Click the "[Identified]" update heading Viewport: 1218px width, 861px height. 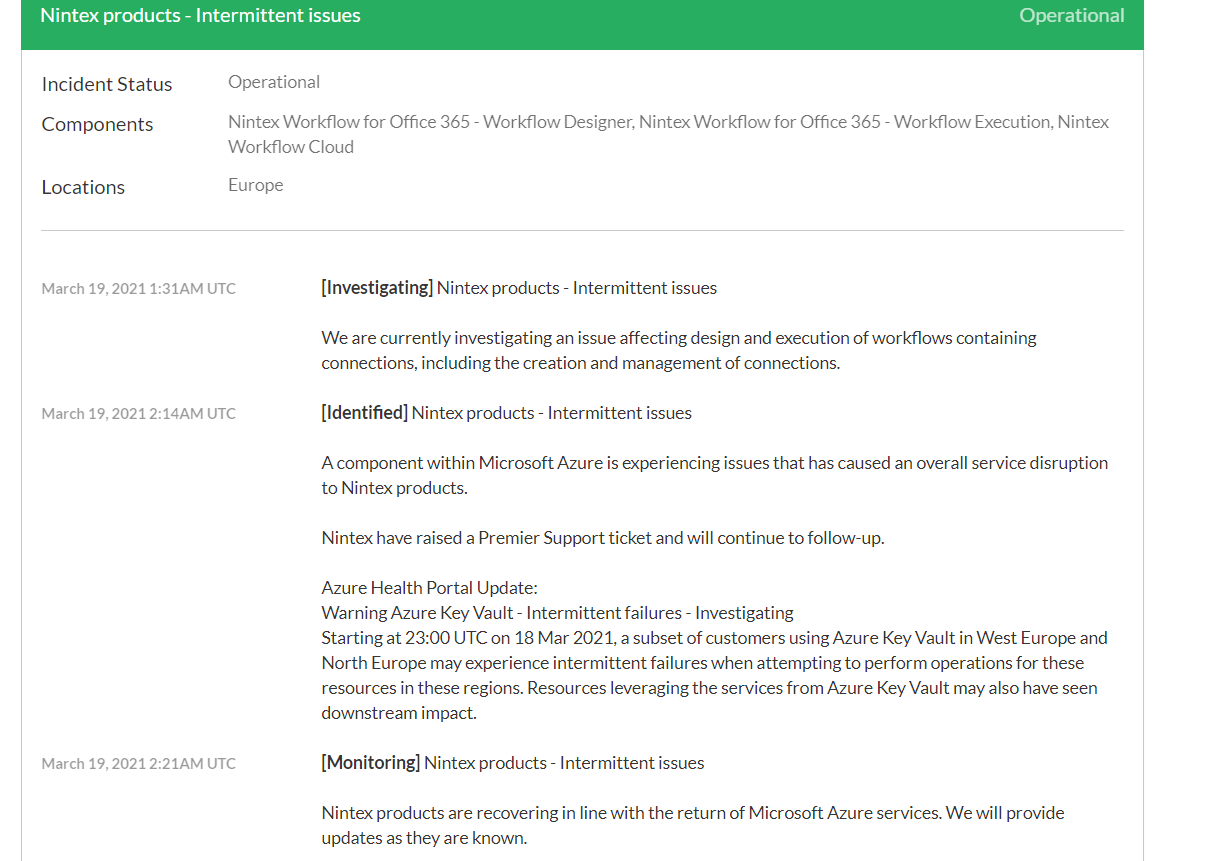(506, 413)
